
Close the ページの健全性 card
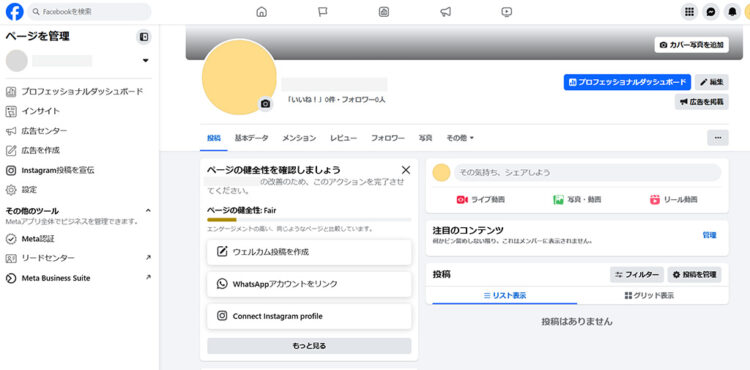coord(406,170)
